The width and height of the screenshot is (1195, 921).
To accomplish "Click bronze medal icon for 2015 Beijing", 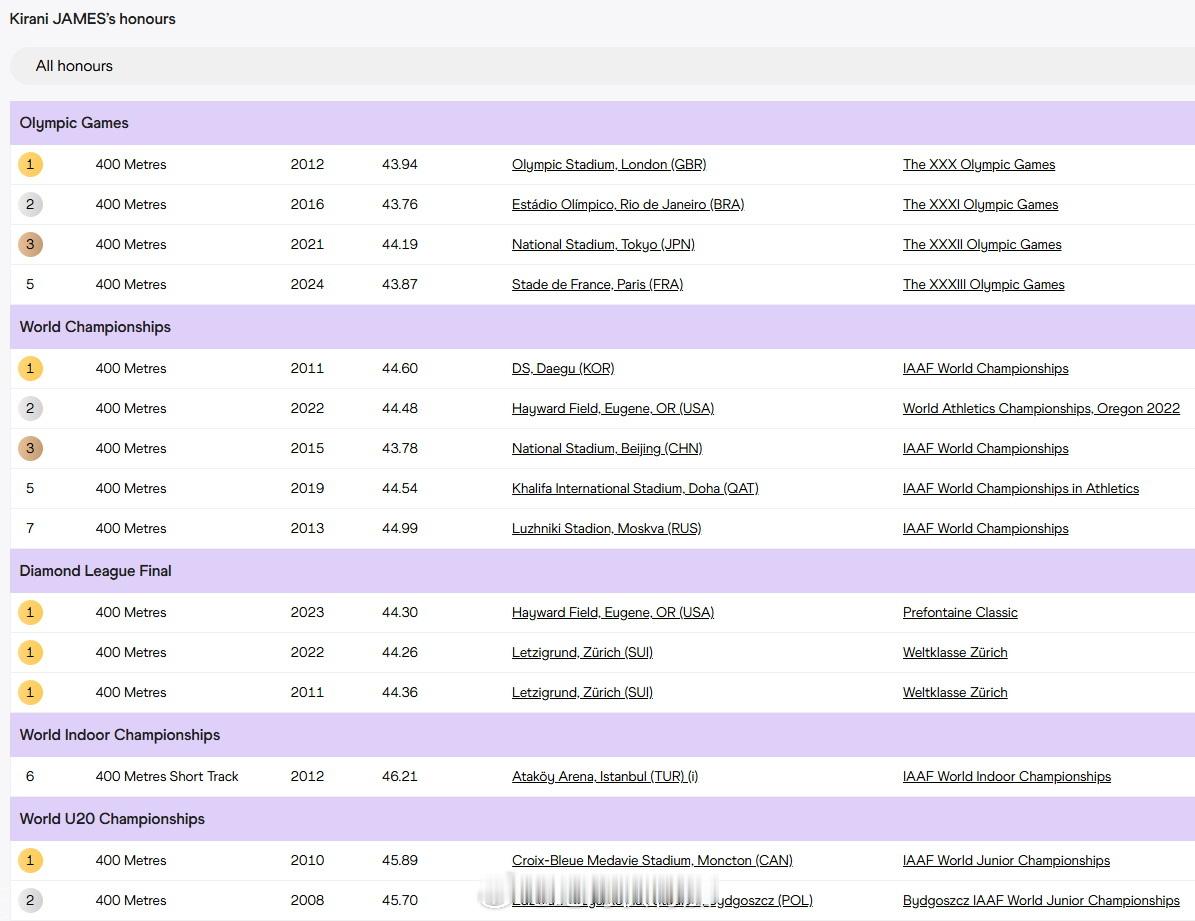I will coord(30,448).
